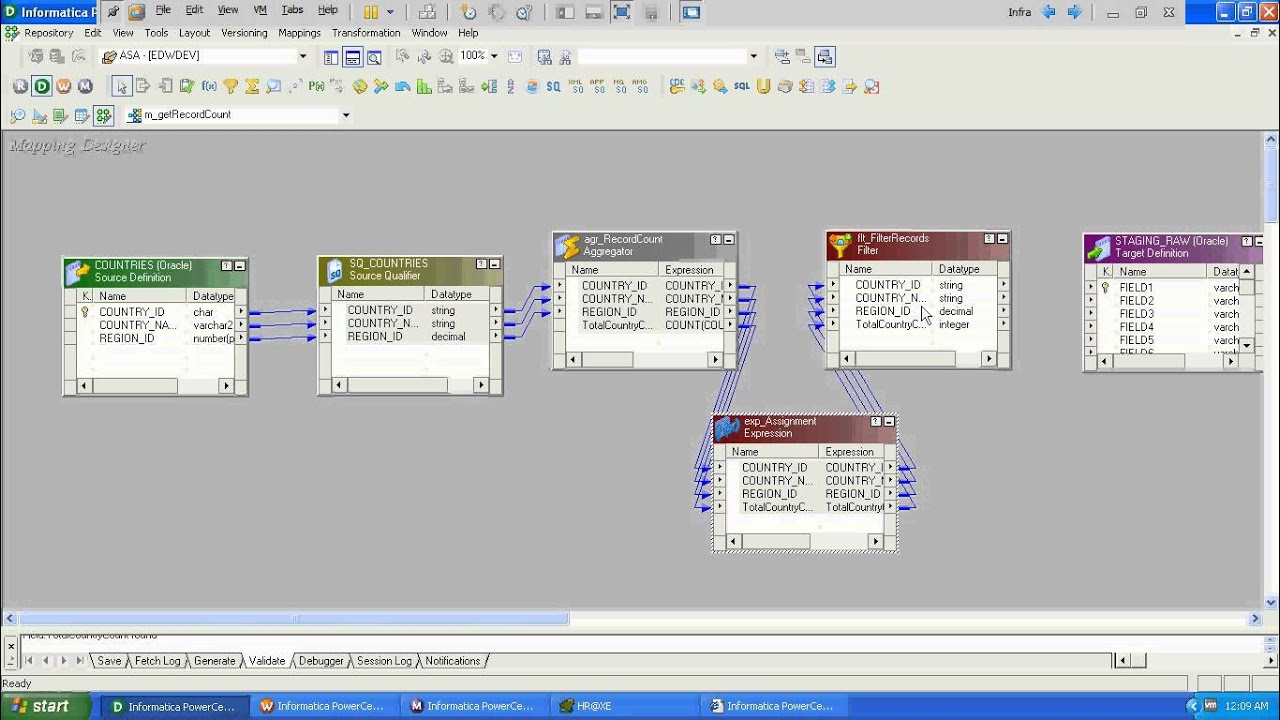Screen dimensions: 1280x720
Task: Iconize the exp_Assignment Expression transformation
Action: click(x=888, y=422)
